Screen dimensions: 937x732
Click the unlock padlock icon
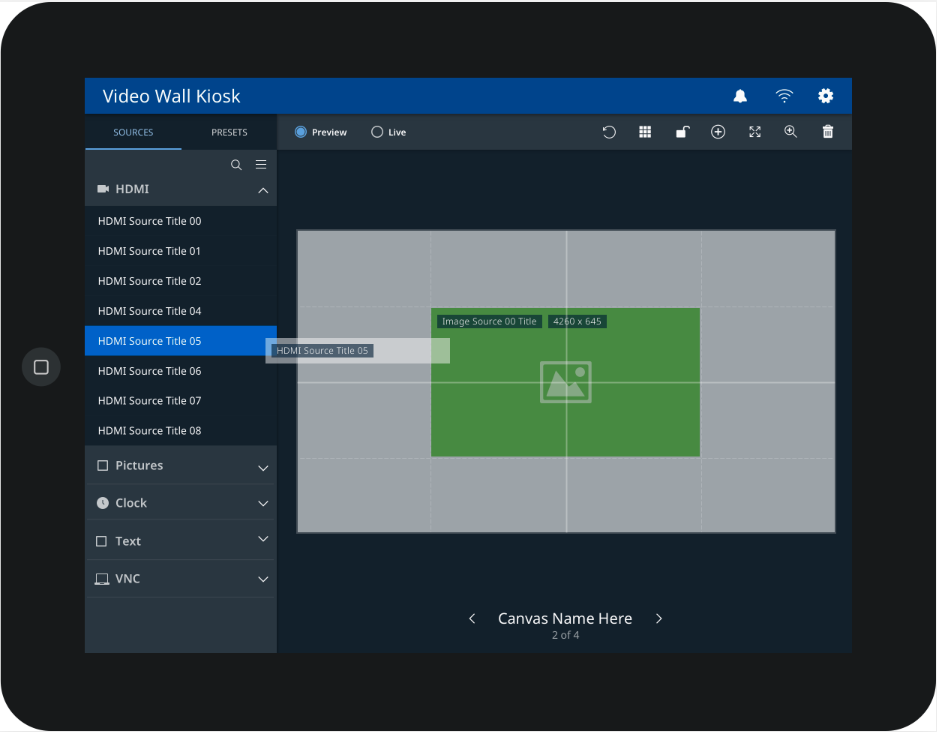click(682, 132)
